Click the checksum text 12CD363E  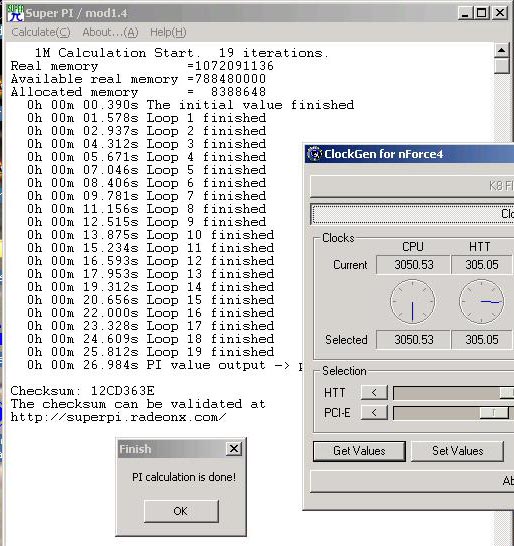(123, 391)
